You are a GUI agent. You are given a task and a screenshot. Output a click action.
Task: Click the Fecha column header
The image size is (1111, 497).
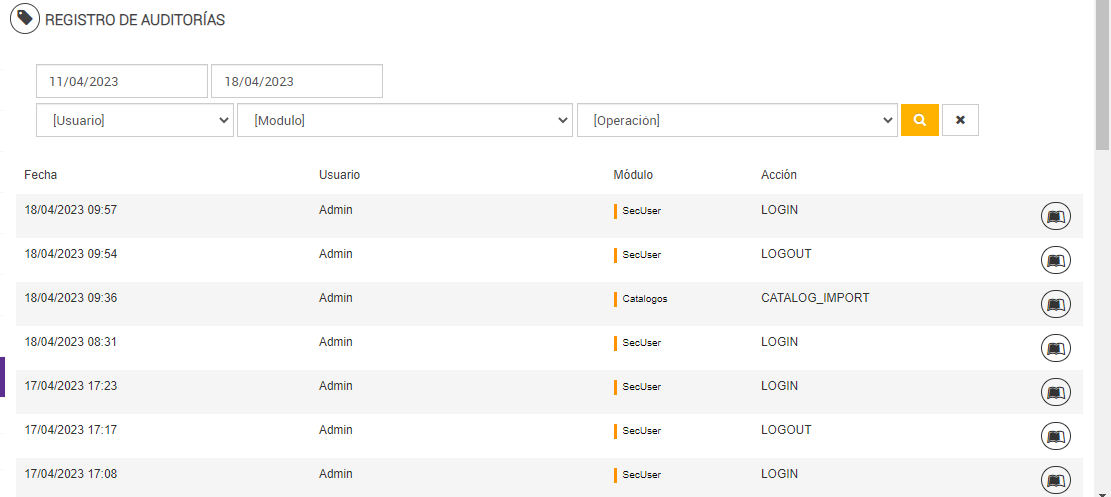pyautogui.click(x=41, y=175)
